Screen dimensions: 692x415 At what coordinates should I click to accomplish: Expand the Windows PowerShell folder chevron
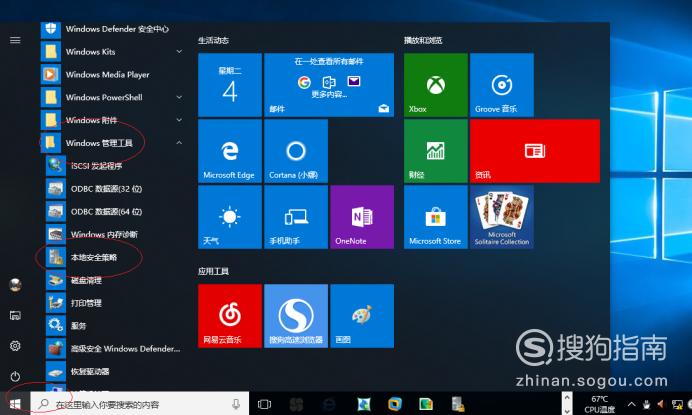(x=179, y=97)
